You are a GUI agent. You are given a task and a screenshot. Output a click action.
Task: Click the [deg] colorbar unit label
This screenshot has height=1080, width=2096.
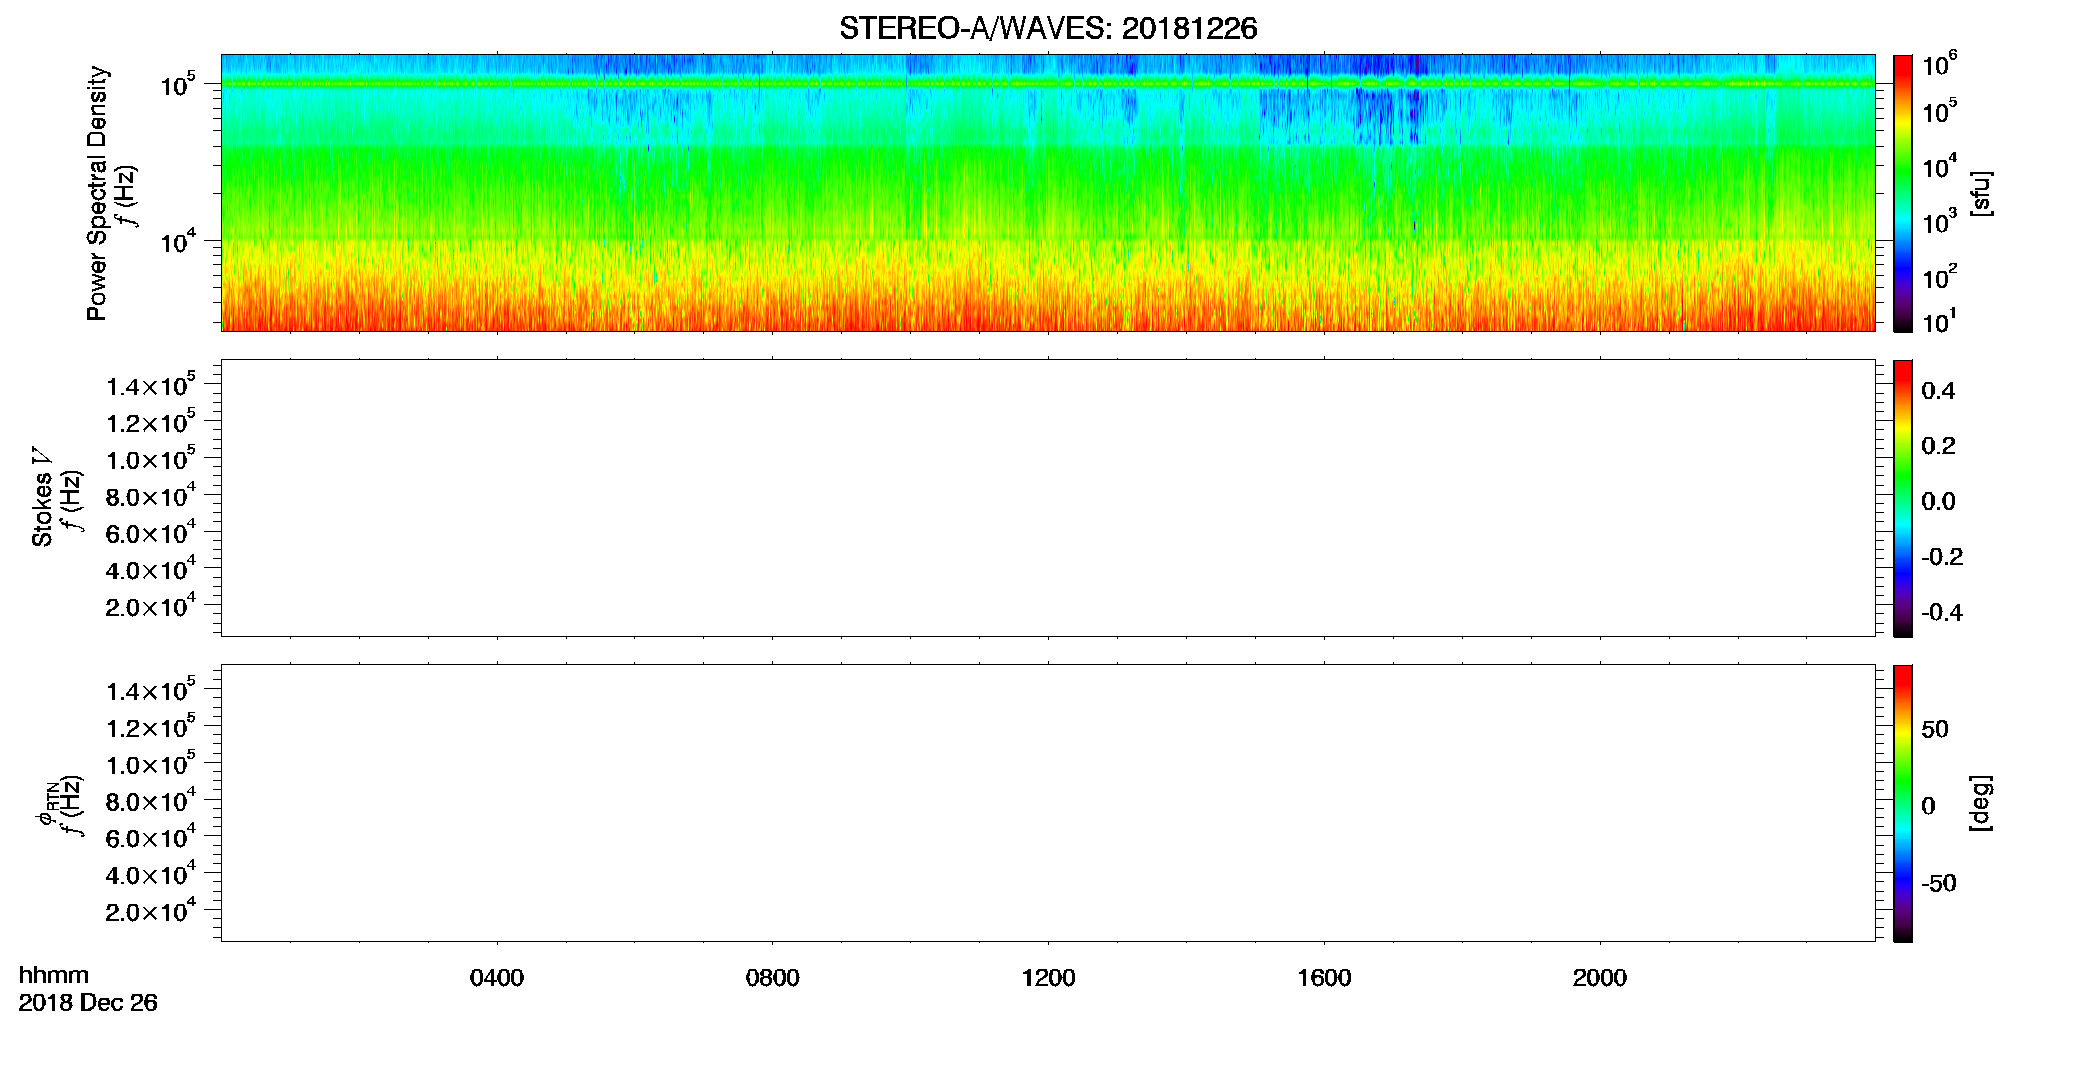click(x=1980, y=803)
